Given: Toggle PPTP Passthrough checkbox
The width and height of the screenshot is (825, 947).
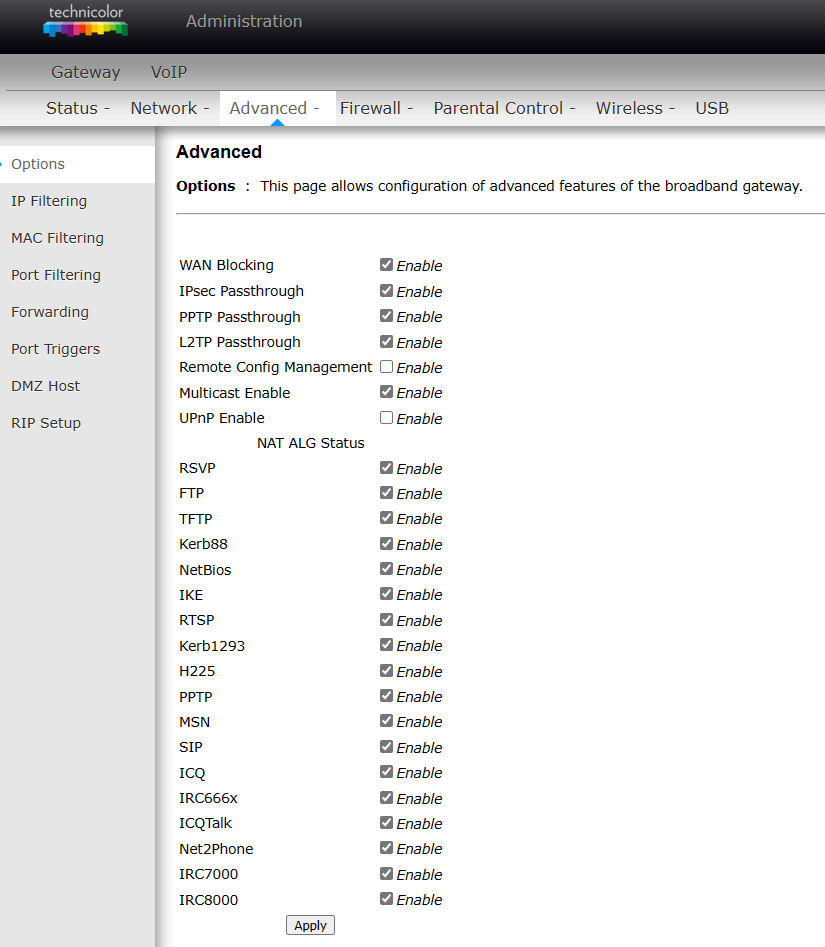Looking at the screenshot, I should tap(387, 316).
